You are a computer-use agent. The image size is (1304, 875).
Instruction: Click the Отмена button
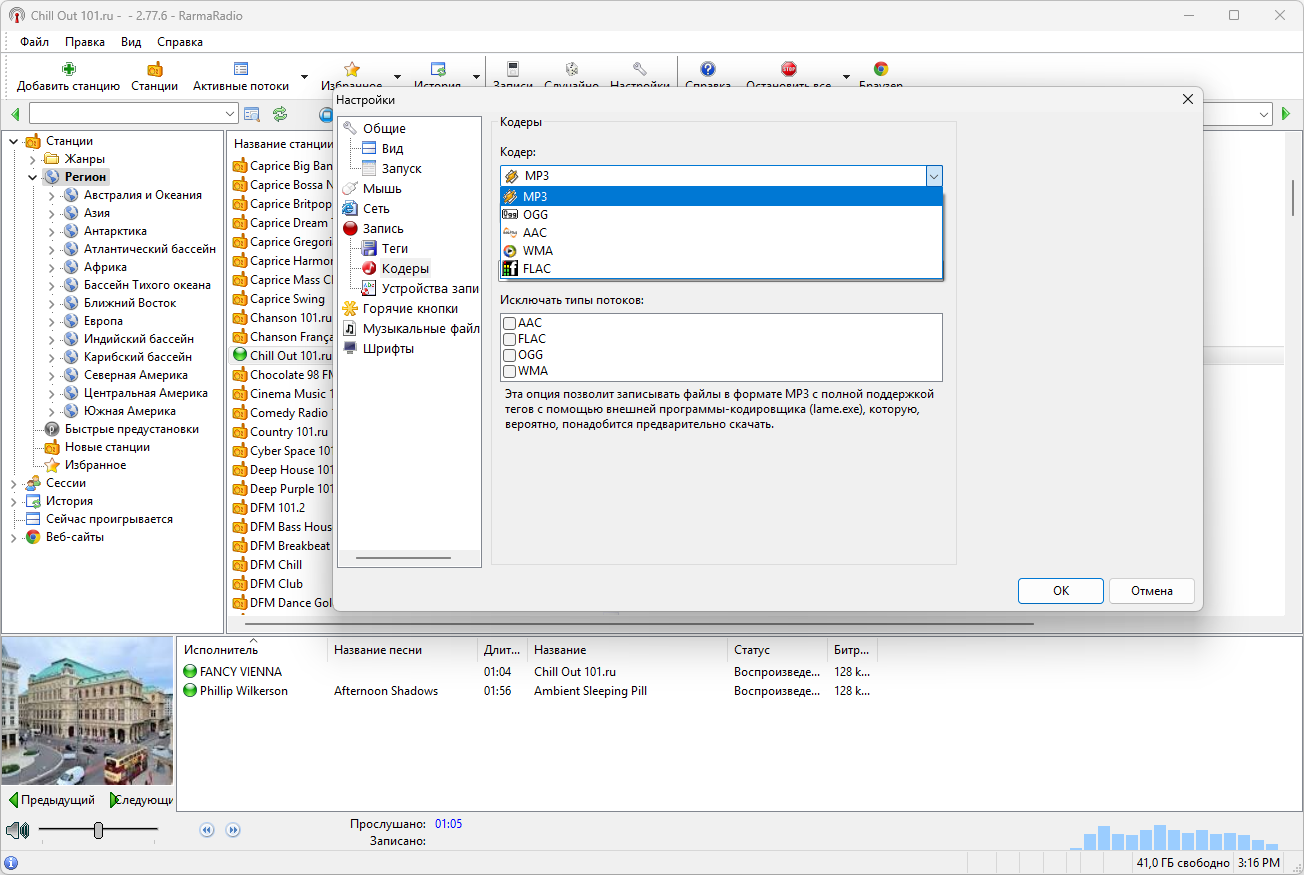click(x=1152, y=591)
